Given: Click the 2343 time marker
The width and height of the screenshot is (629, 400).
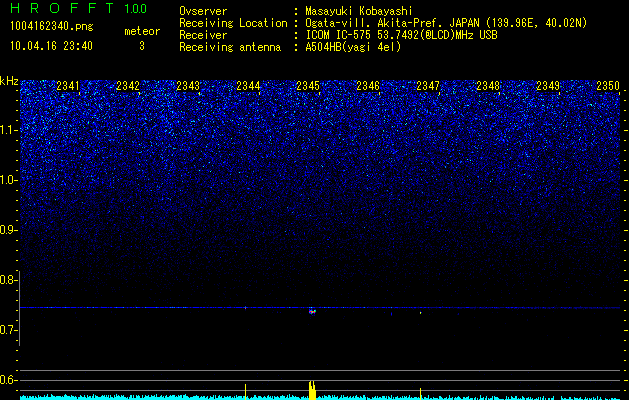Looking at the screenshot, I should 188,85.
